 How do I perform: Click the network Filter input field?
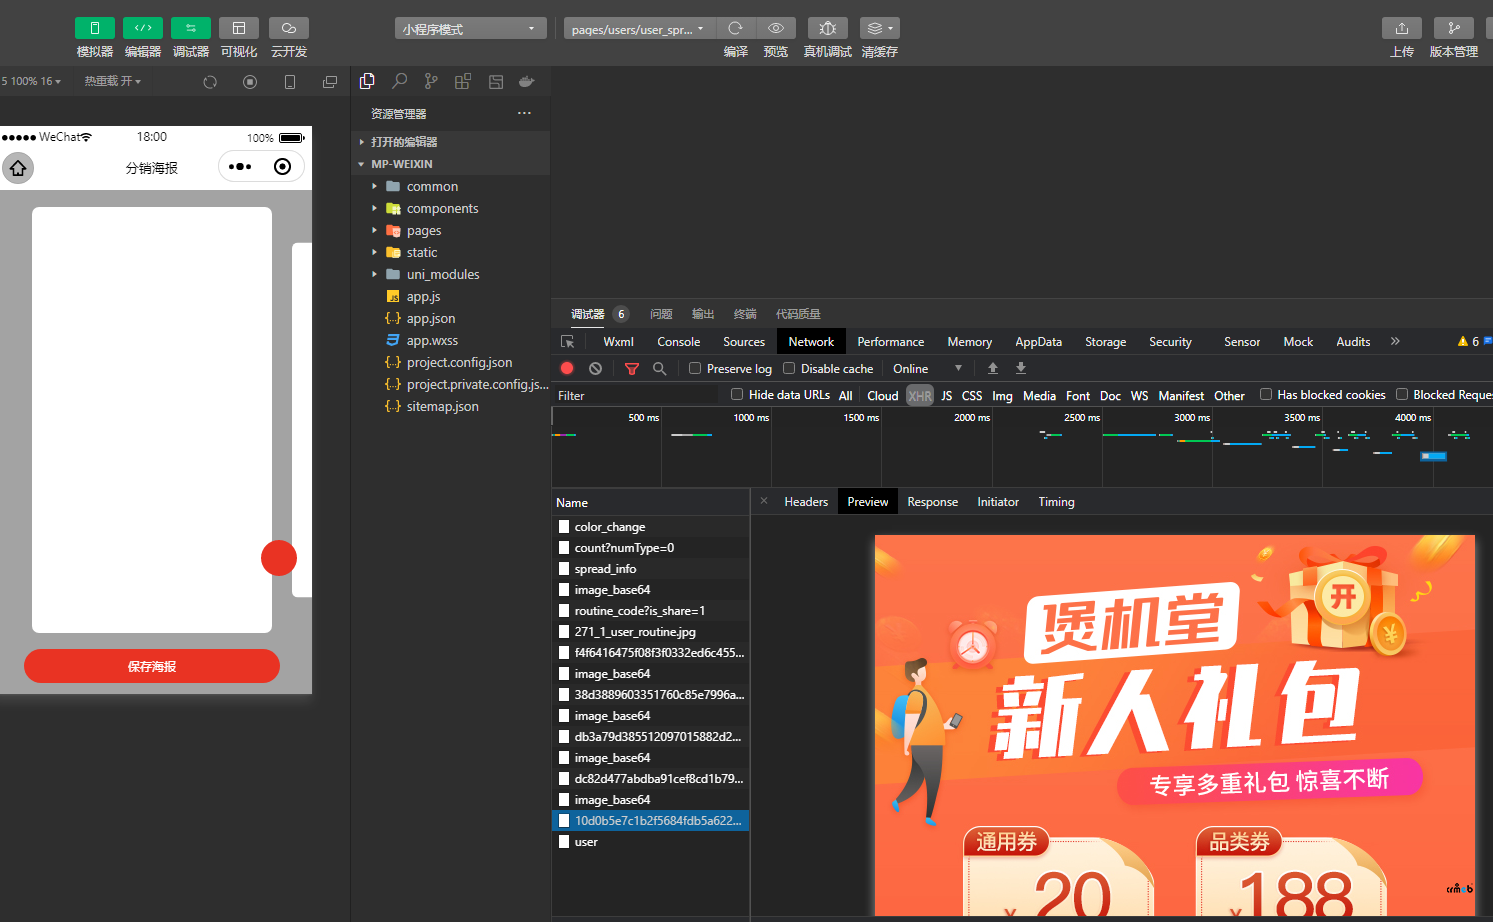click(x=635, y=396)
